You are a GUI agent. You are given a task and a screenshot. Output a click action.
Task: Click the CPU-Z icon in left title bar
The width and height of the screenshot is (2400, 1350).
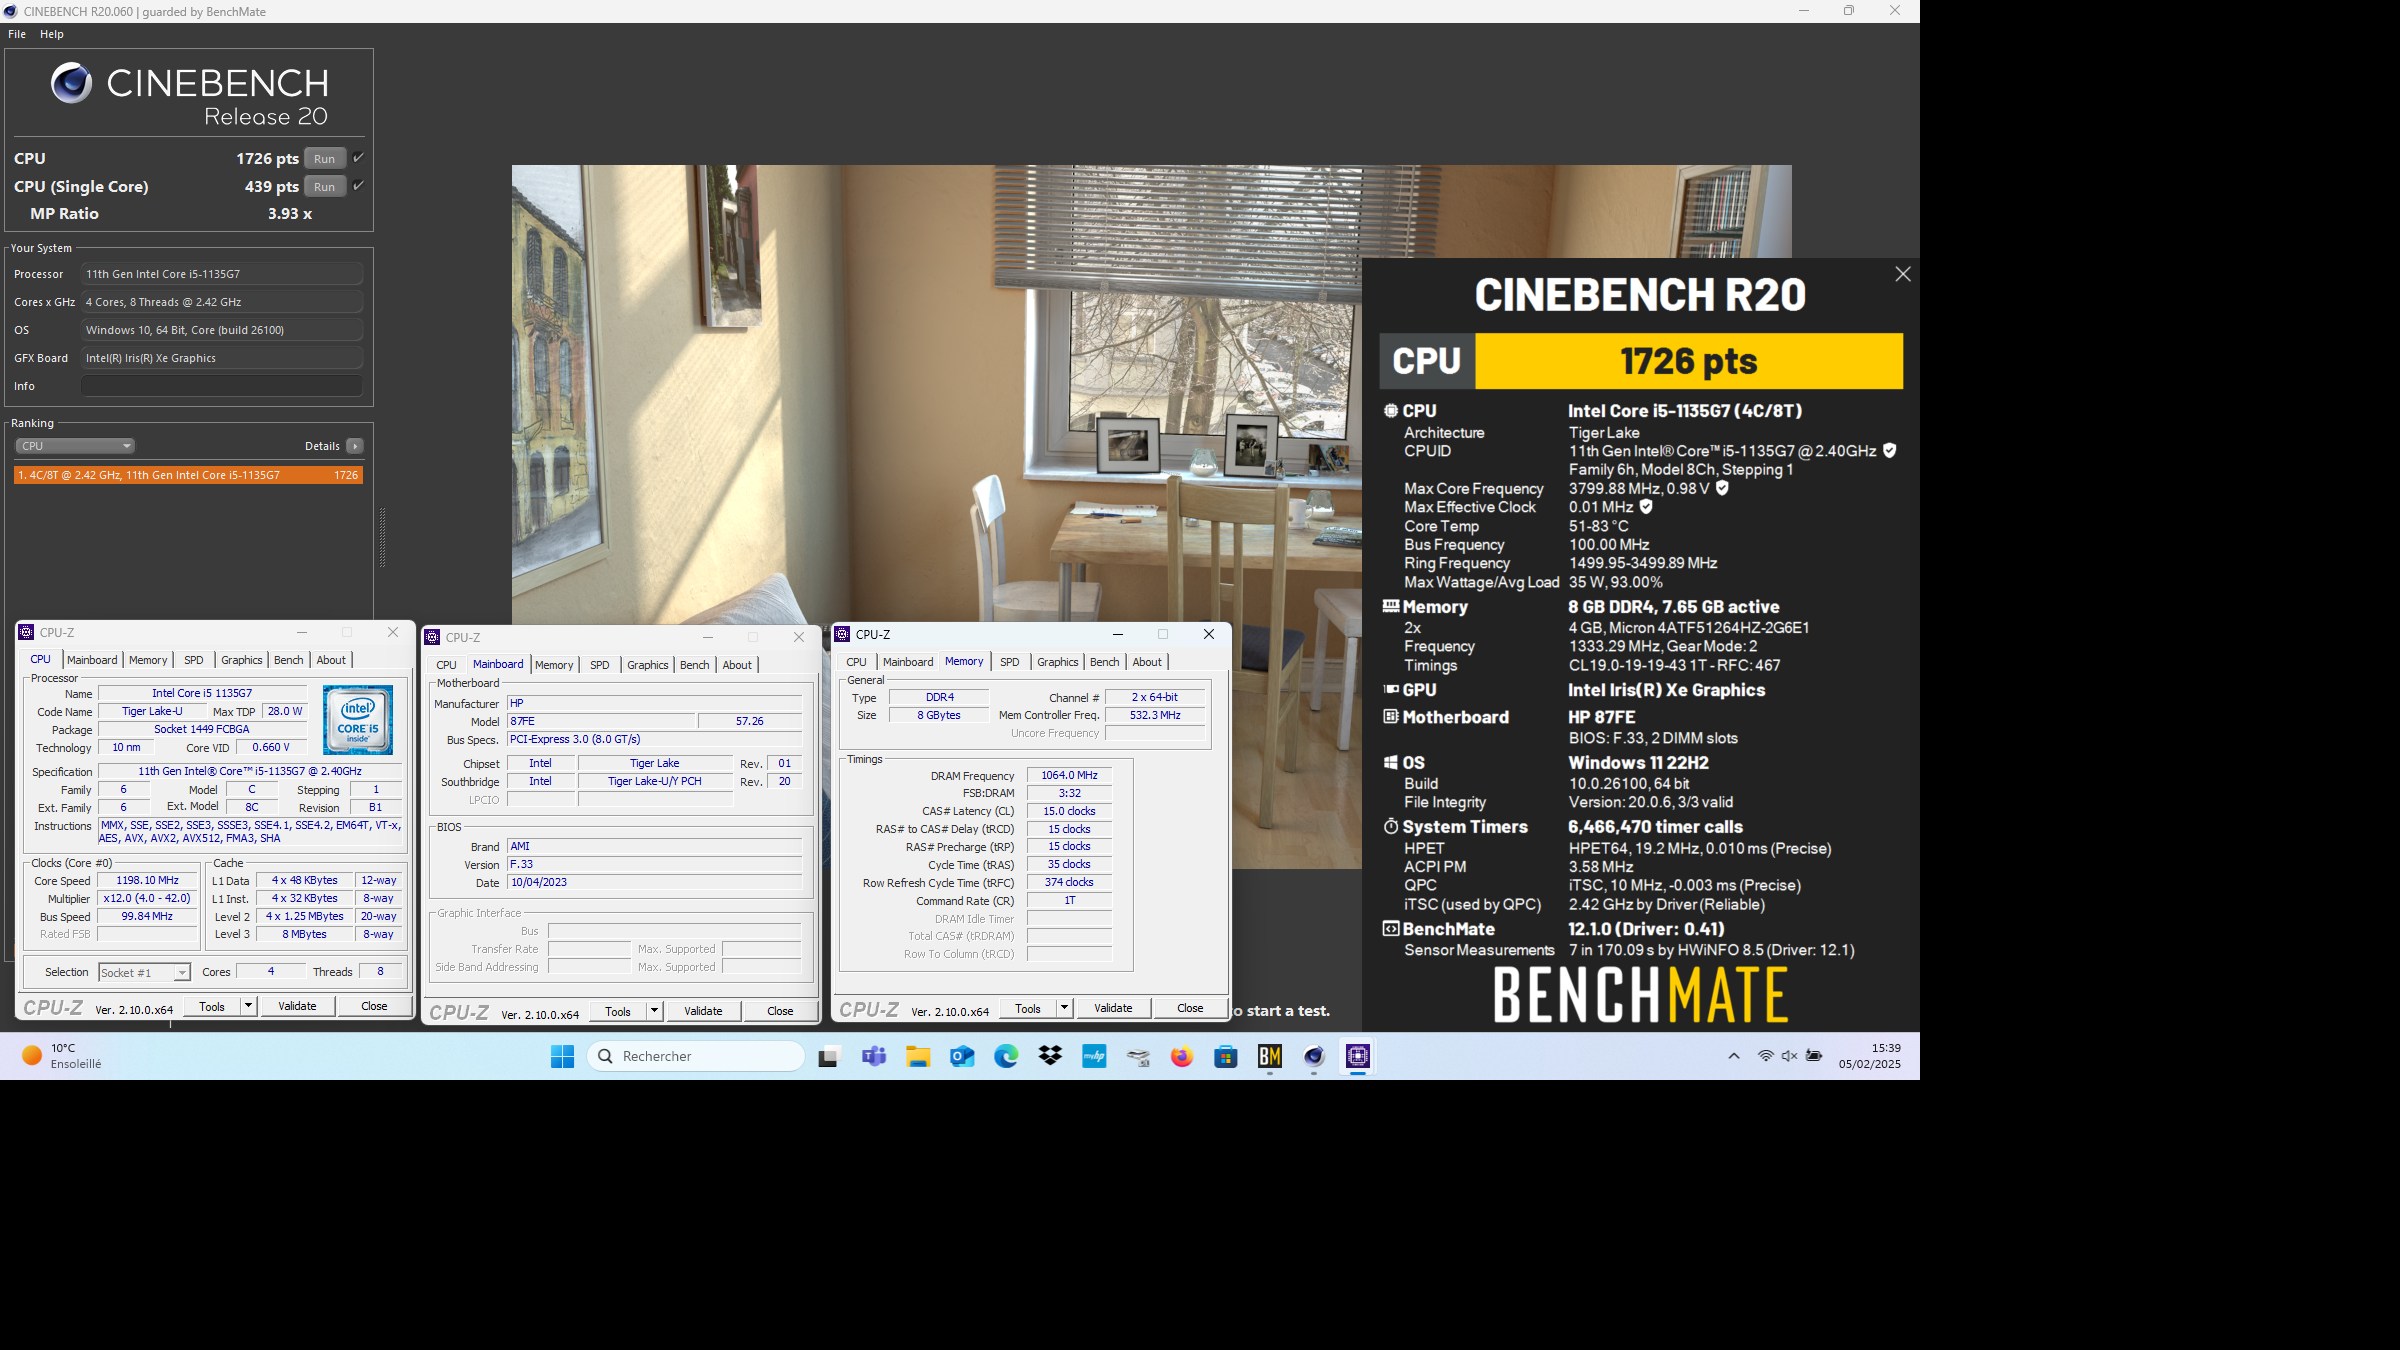pyautogui.click(x=27, y=632)
